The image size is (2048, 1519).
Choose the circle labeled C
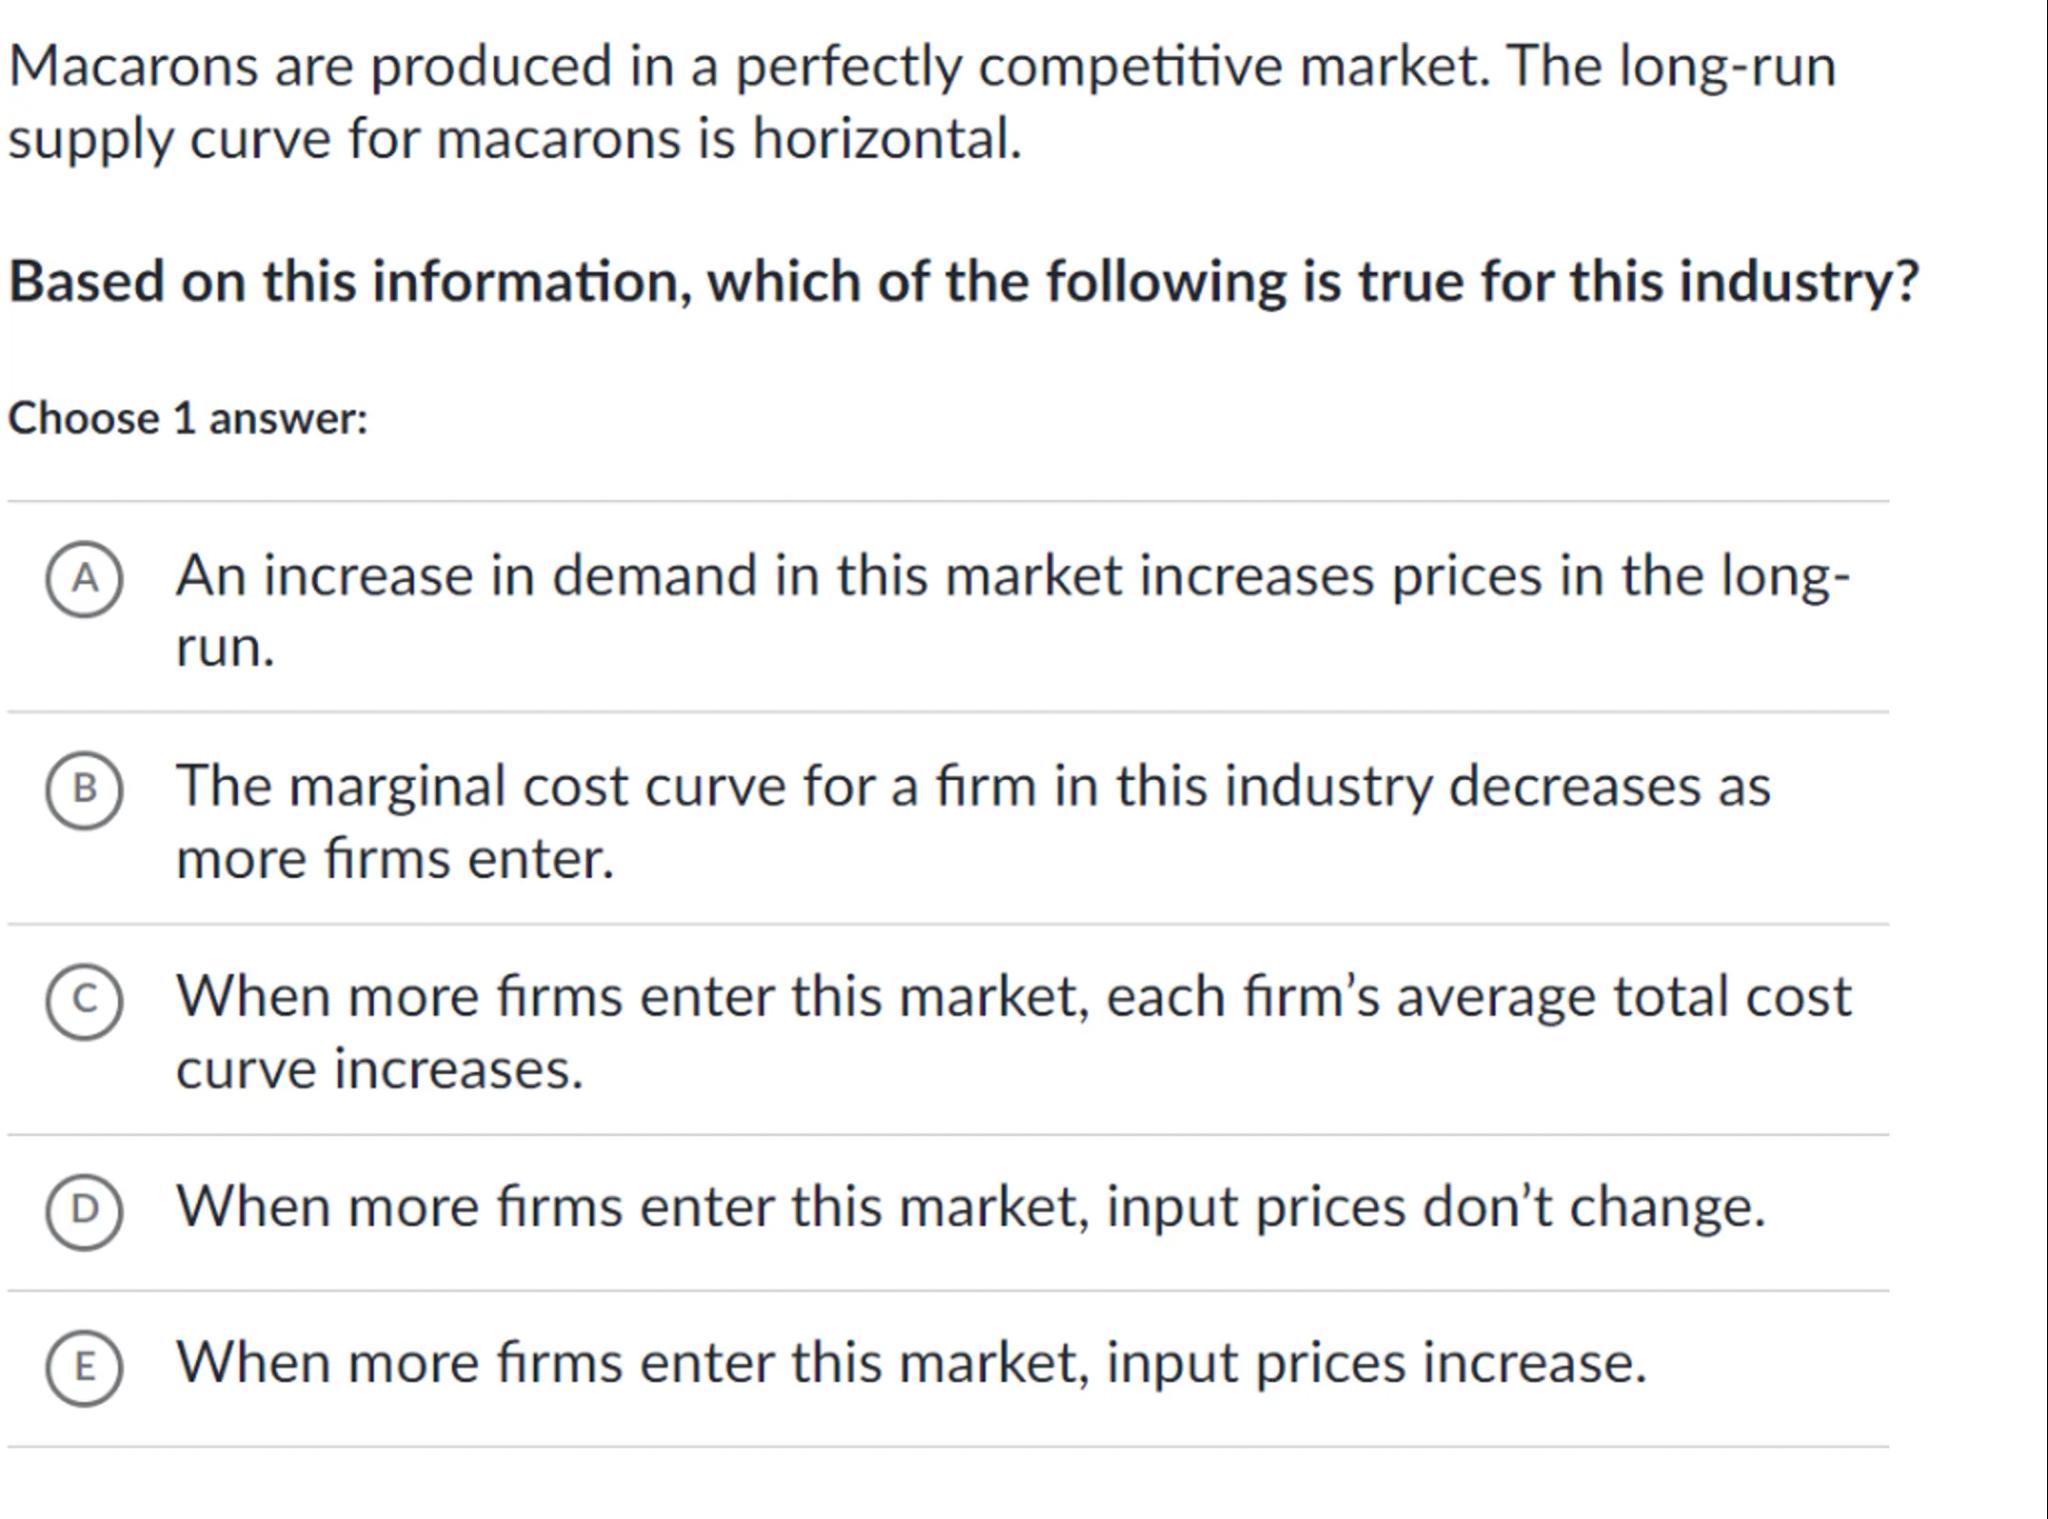click(x=85, y=1001)
